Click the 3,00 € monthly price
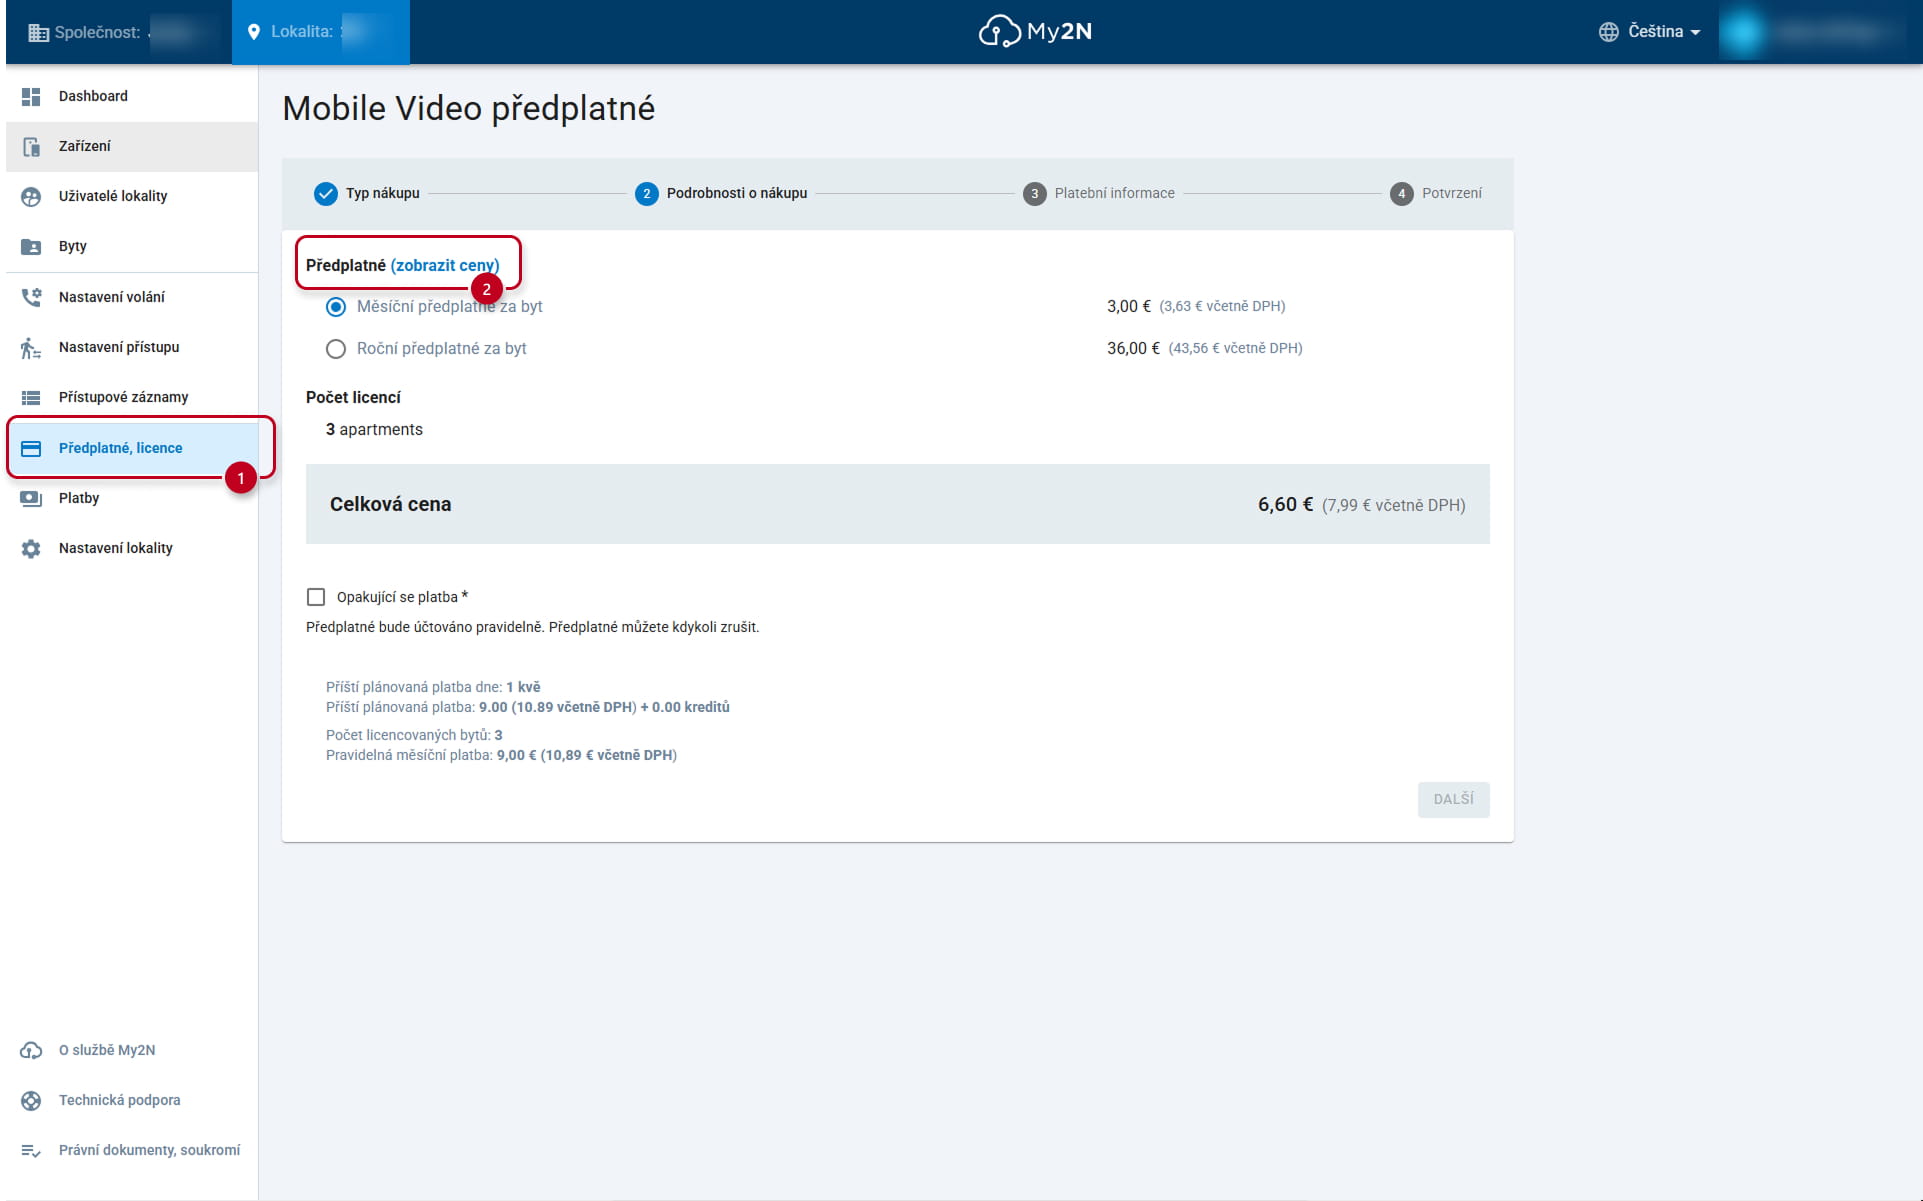The width and height of the screenshot is (1923, 1201). [1129, 306]
